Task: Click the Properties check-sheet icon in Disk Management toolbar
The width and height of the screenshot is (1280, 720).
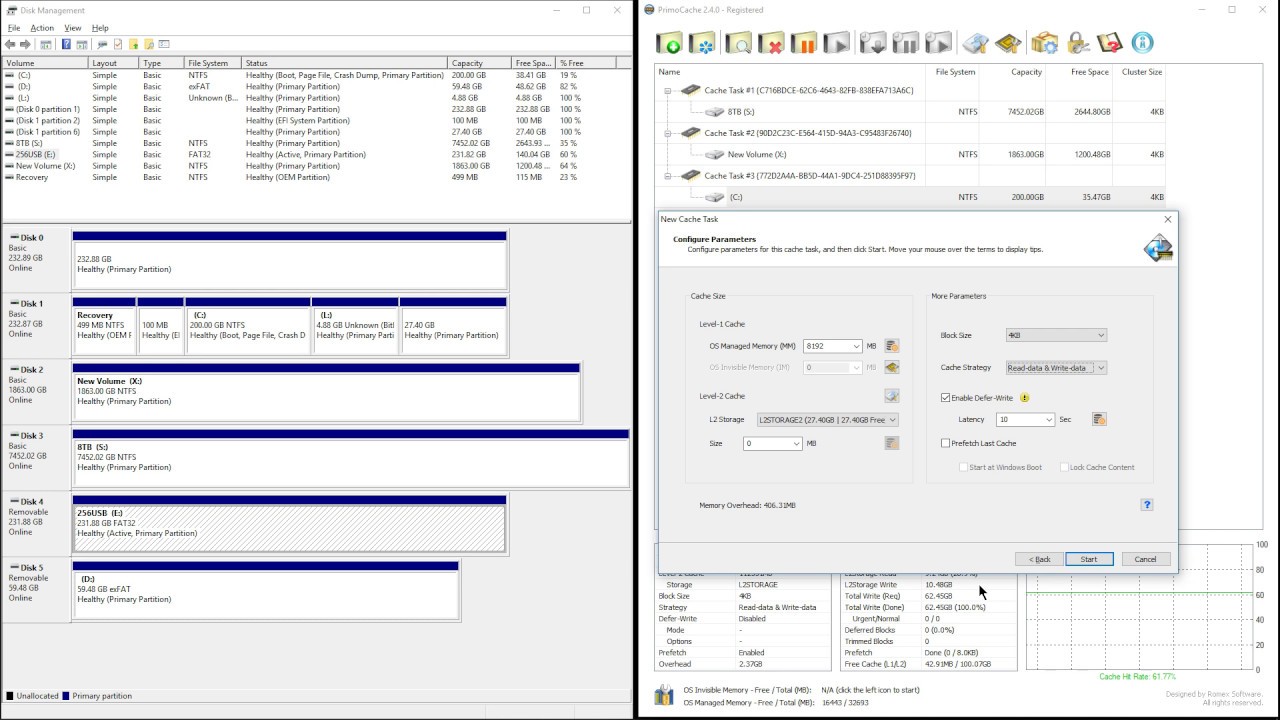Action: (118, 44)
